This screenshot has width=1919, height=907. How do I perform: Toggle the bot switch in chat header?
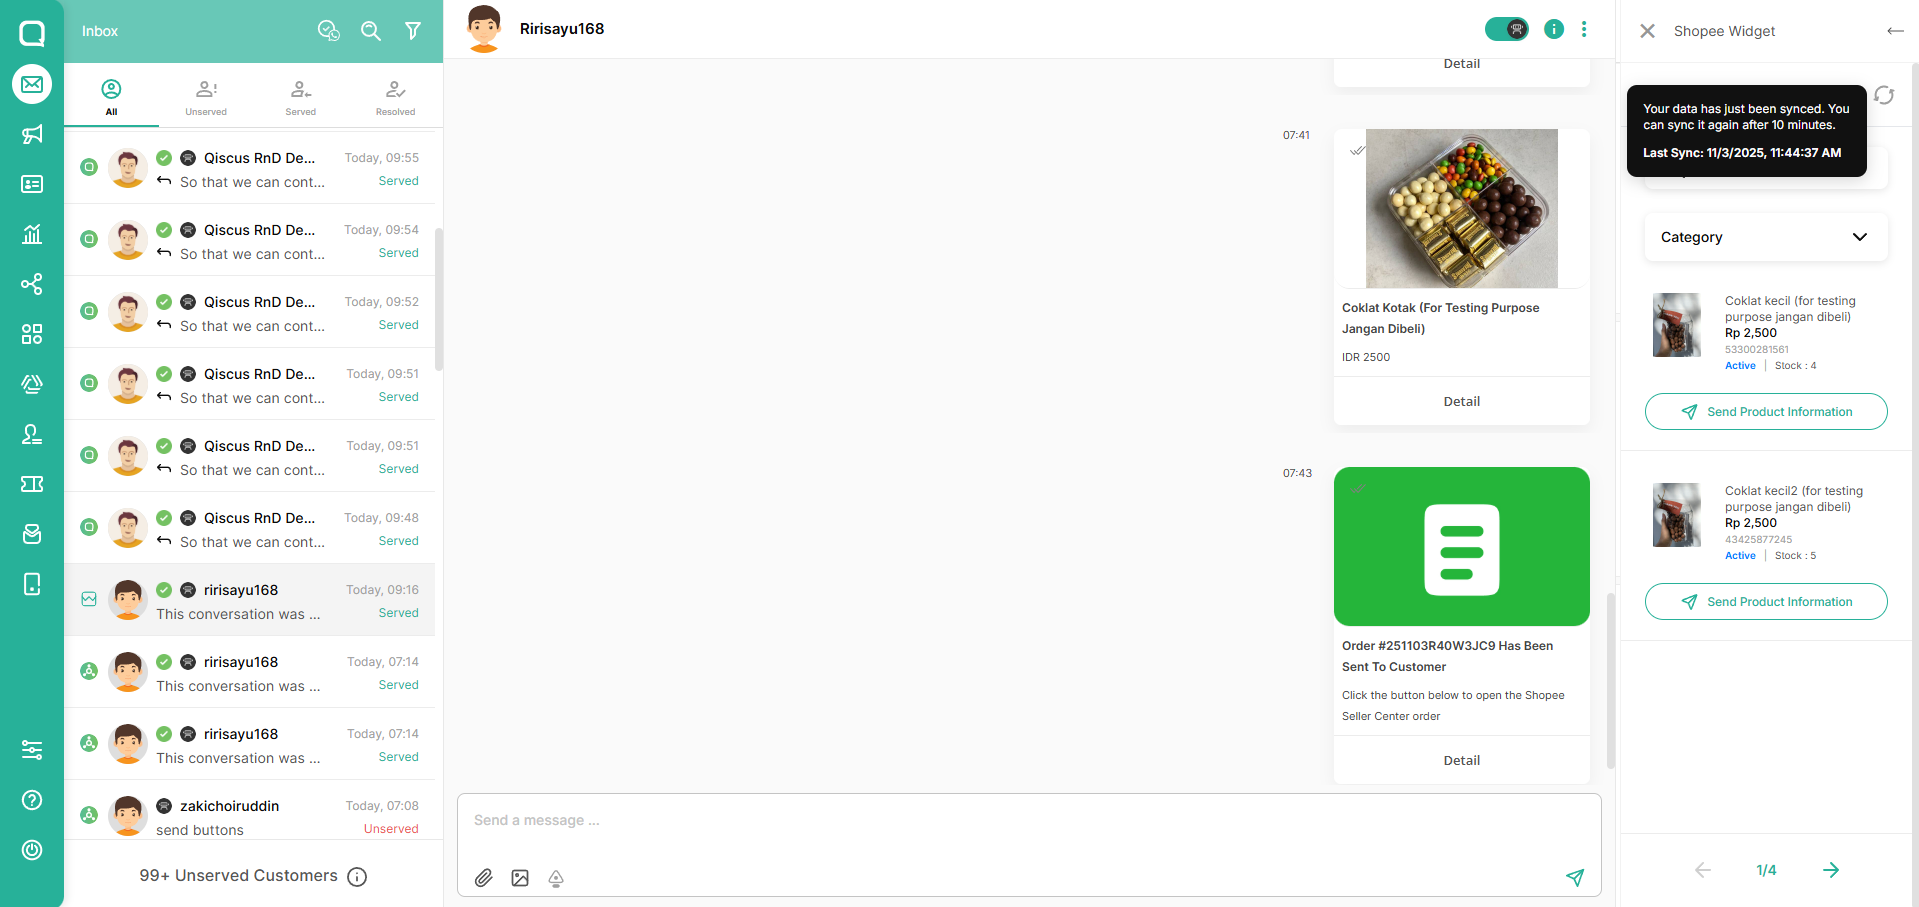1507,29
